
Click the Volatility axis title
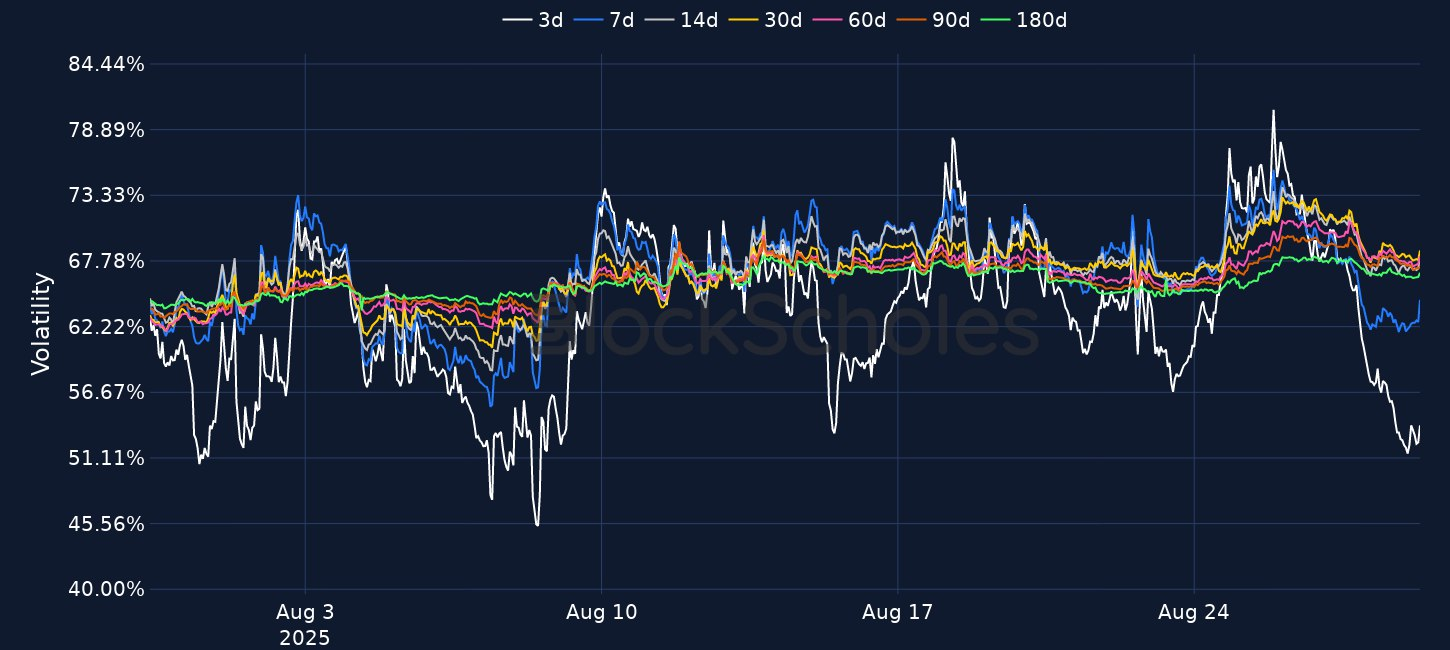pos(40,324)
